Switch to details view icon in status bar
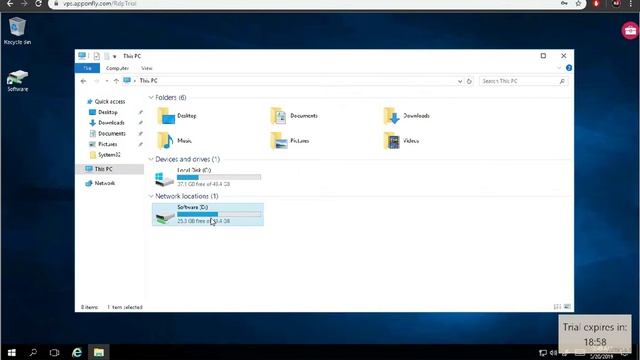The width and height of the screenshot is (640, 360). click(557, 307)
